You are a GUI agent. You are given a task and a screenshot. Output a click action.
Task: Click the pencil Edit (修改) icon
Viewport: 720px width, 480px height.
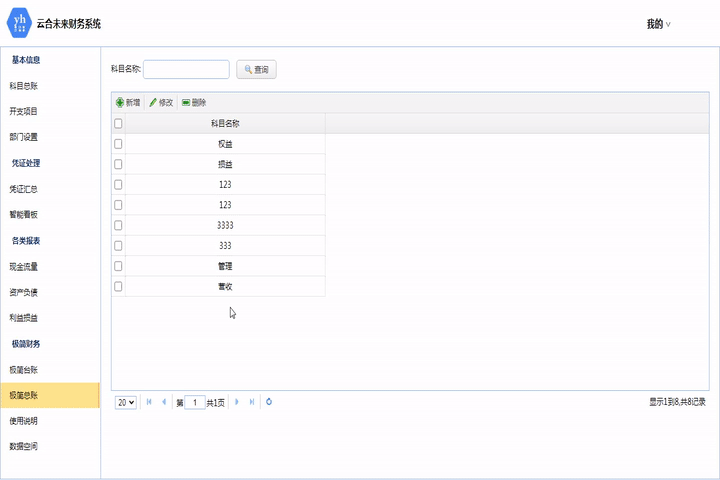tap(153, 103)
